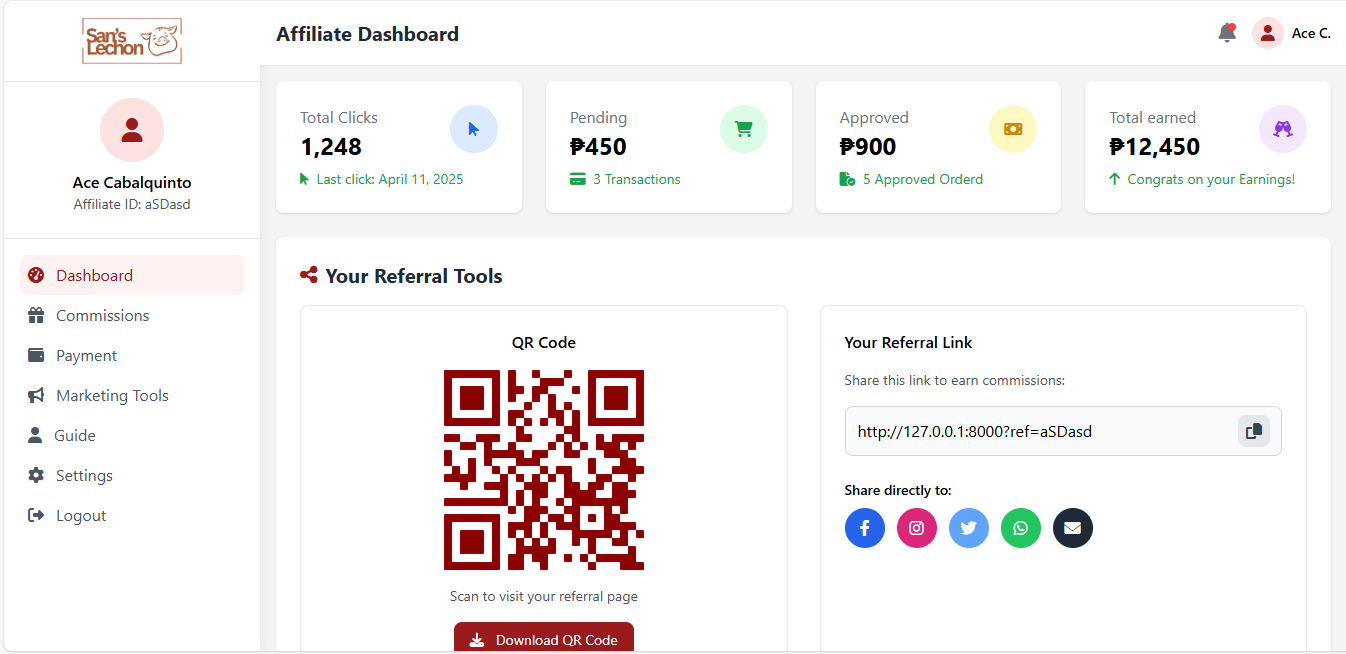Click the Settings gear icon

coord(38,475)
